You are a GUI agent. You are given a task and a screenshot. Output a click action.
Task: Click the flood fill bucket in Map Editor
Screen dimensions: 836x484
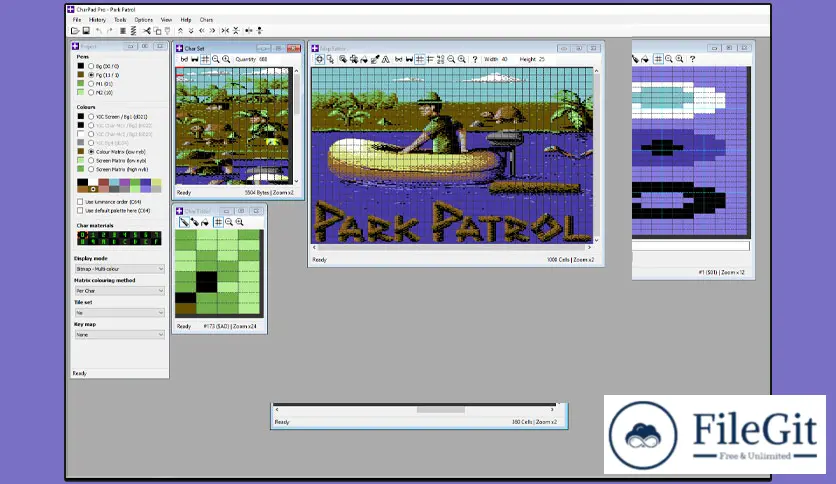[364, 59]
